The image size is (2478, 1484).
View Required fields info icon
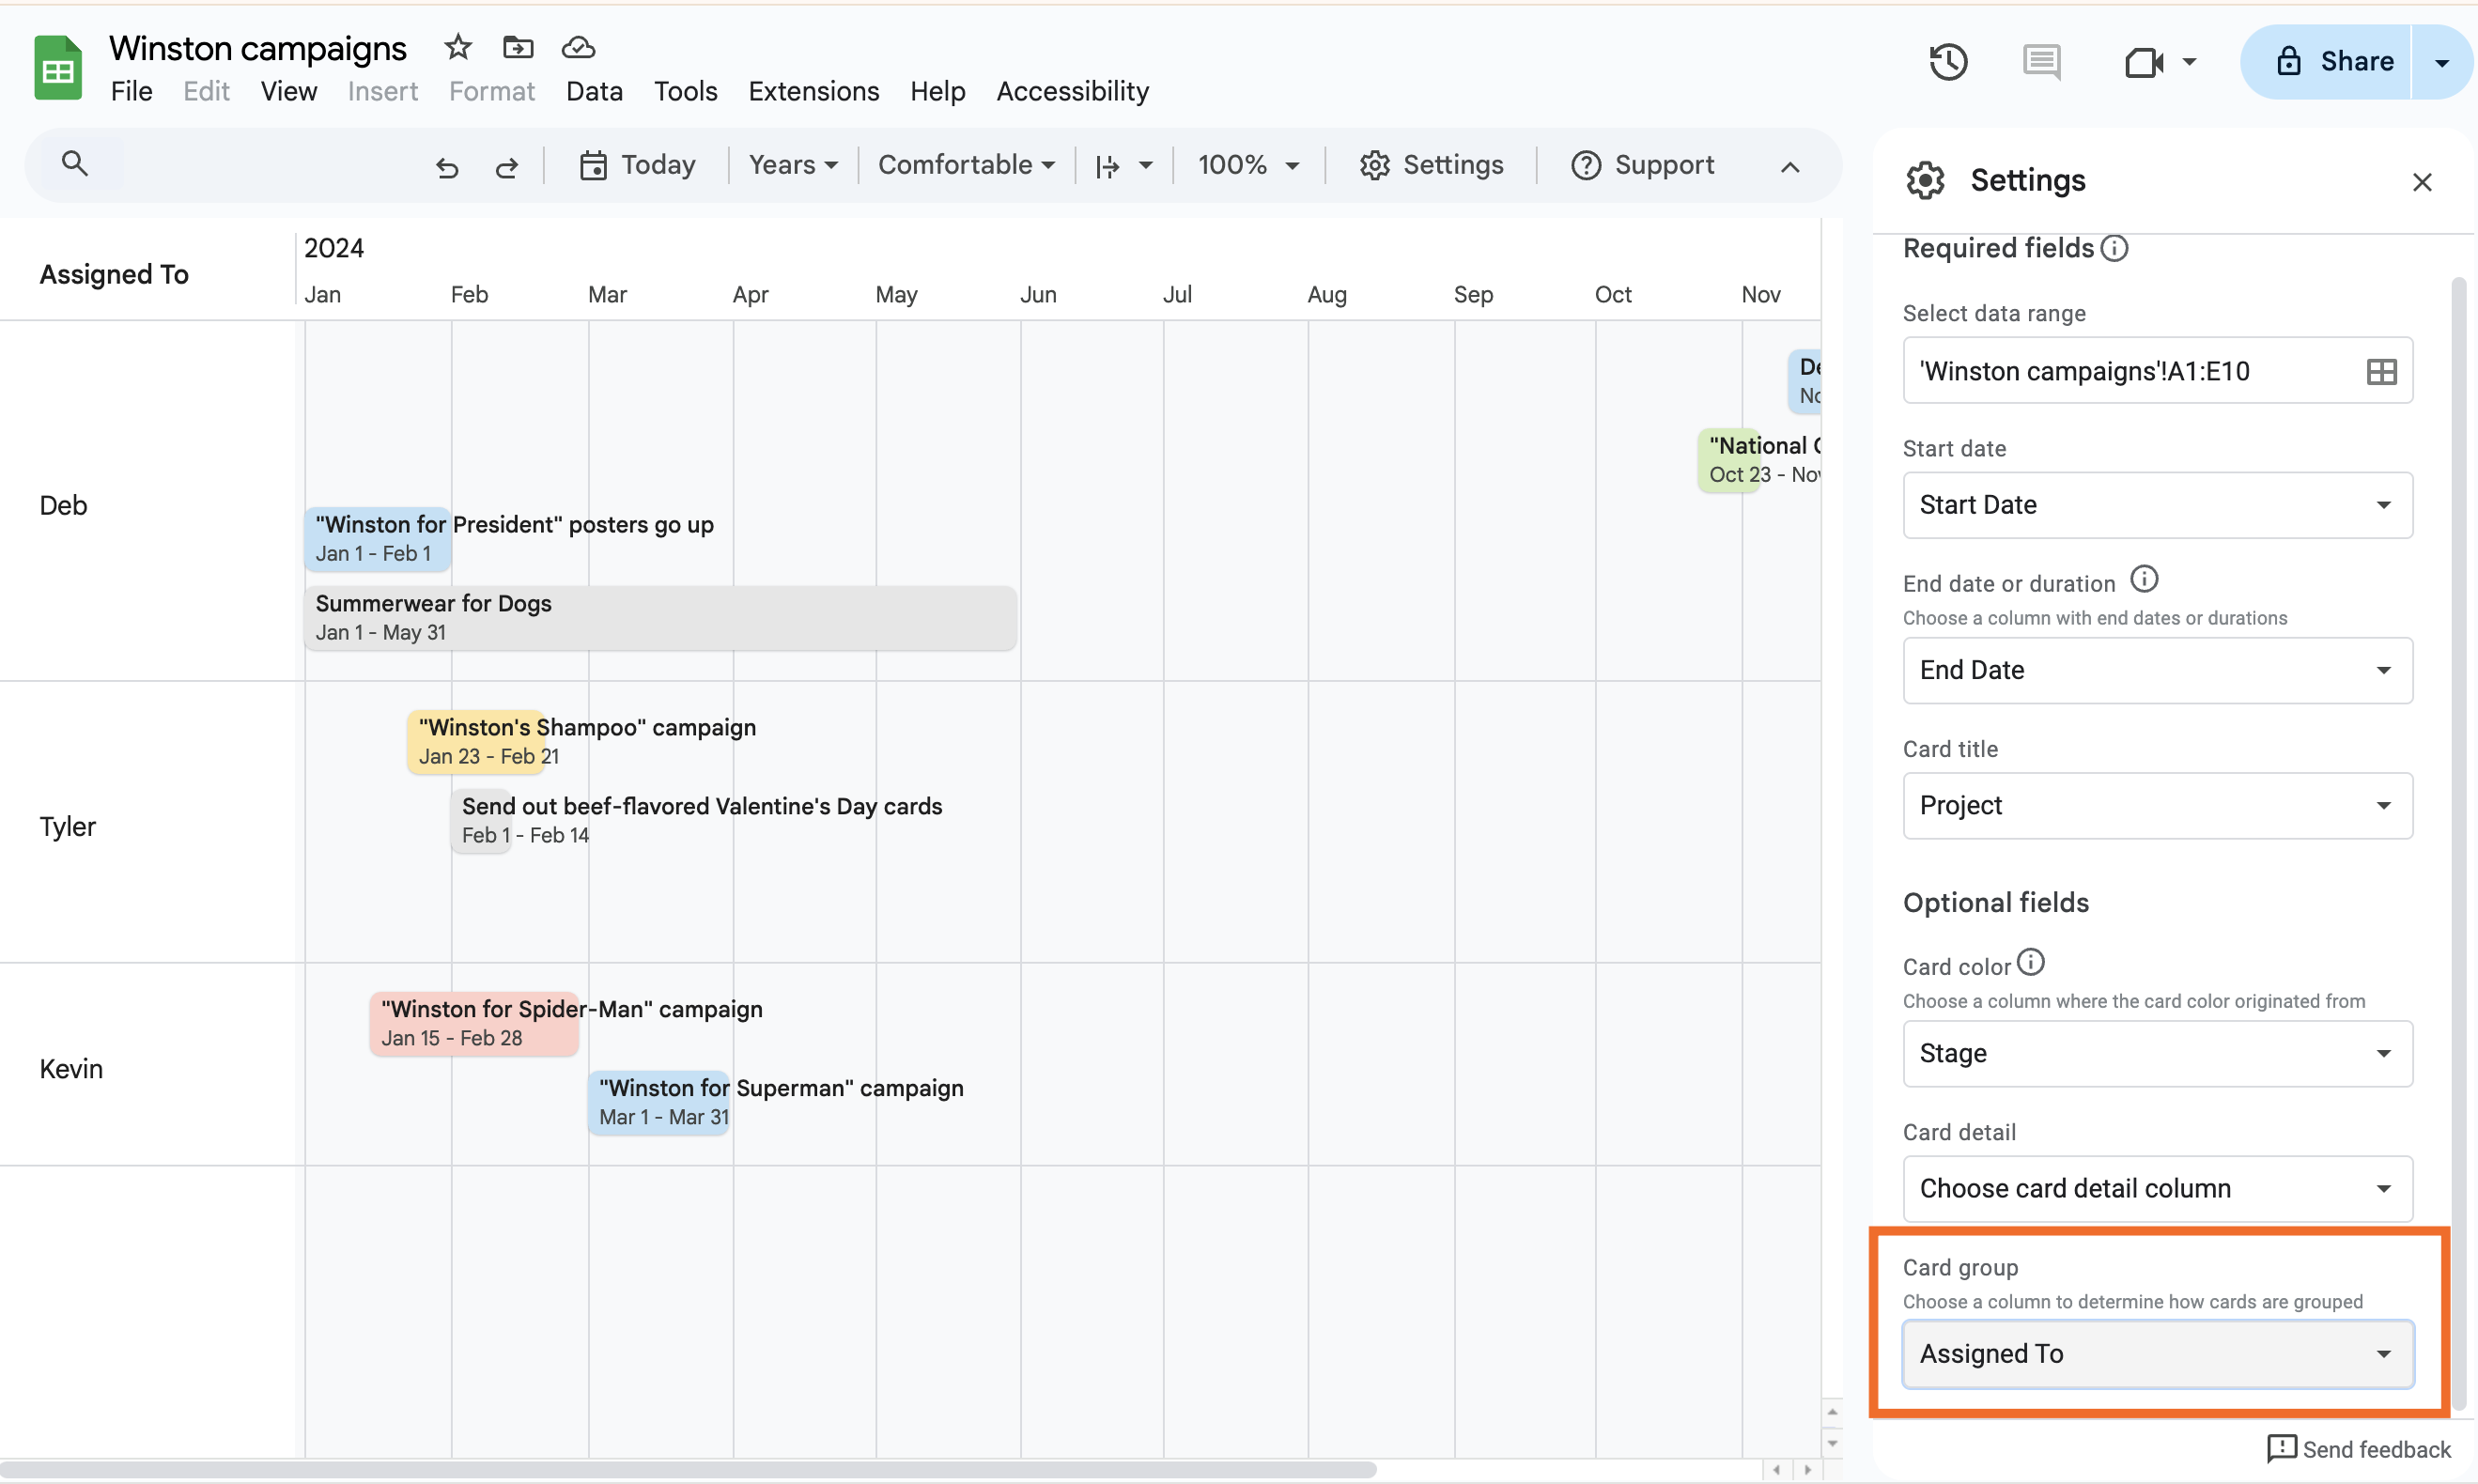(2114, 248)
